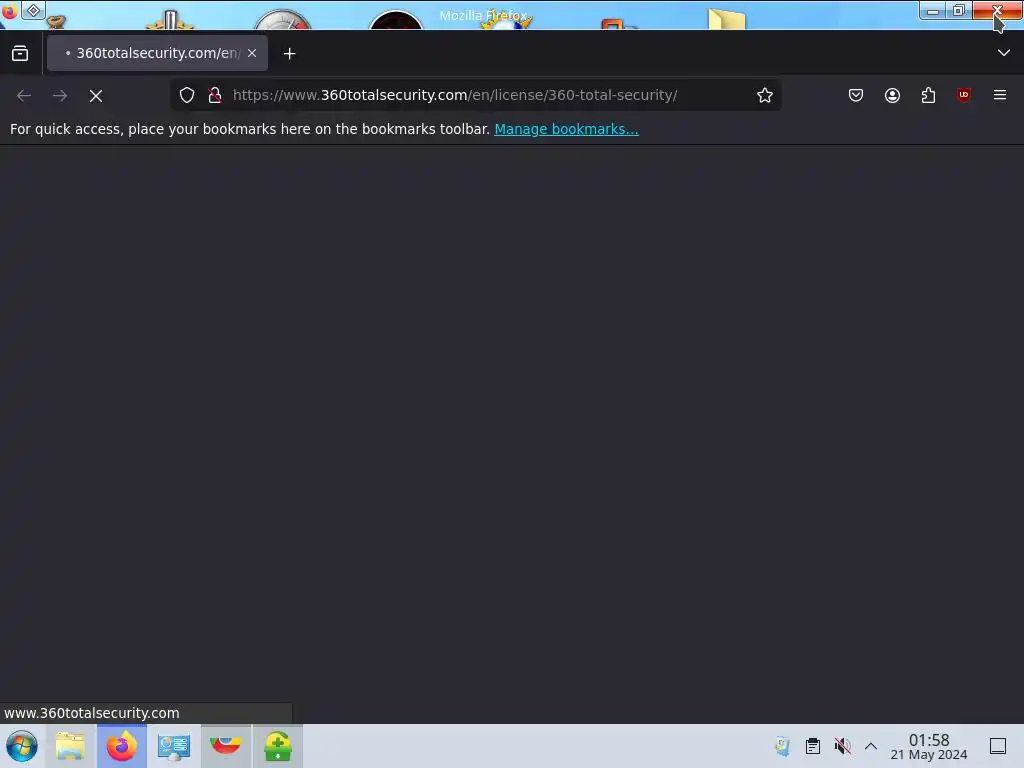This screenshot has width=1024, height=768.
Task: Open the file manager from the taskbar
Action: [x=70, y=746]
